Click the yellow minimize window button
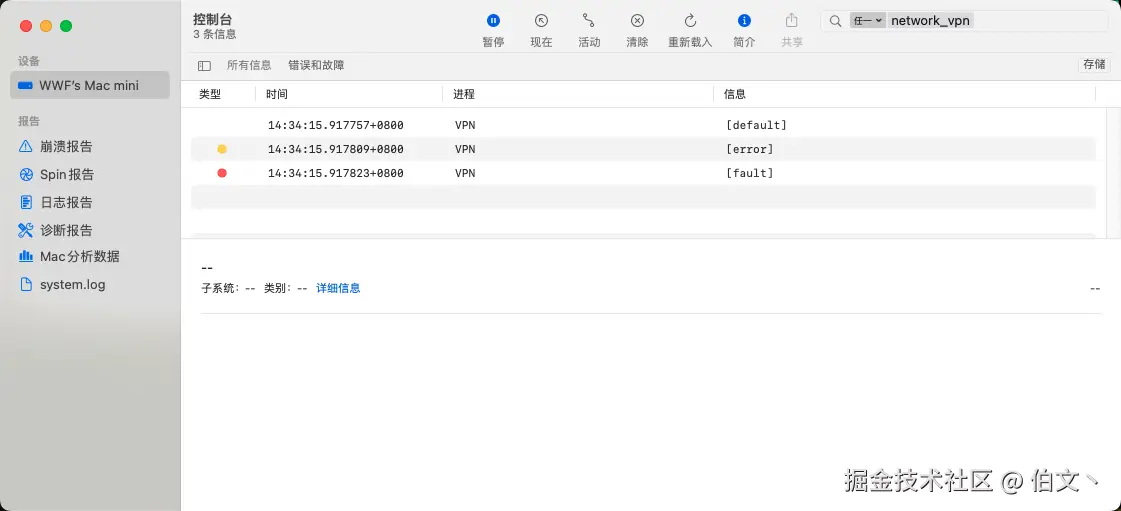This screenshot has height=511, width=1121. (46, 26)
